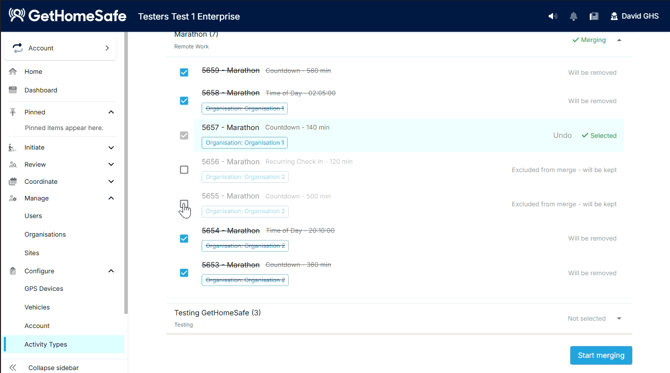670x373 pixels.
Task: Expand the Initiate menu chevron
Action: point(111,147)
